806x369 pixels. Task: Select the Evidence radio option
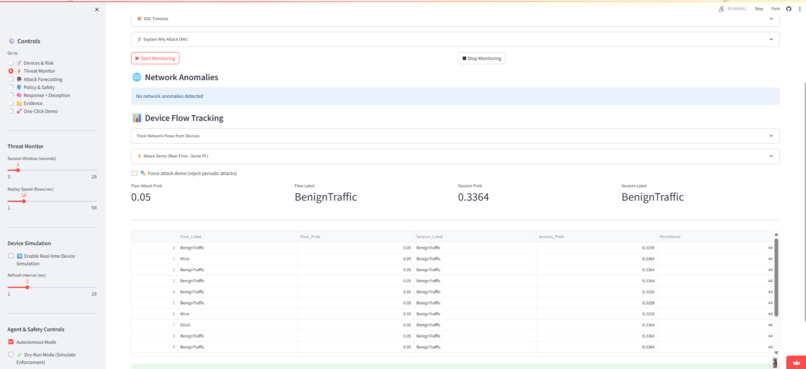[x=11, y=103]
